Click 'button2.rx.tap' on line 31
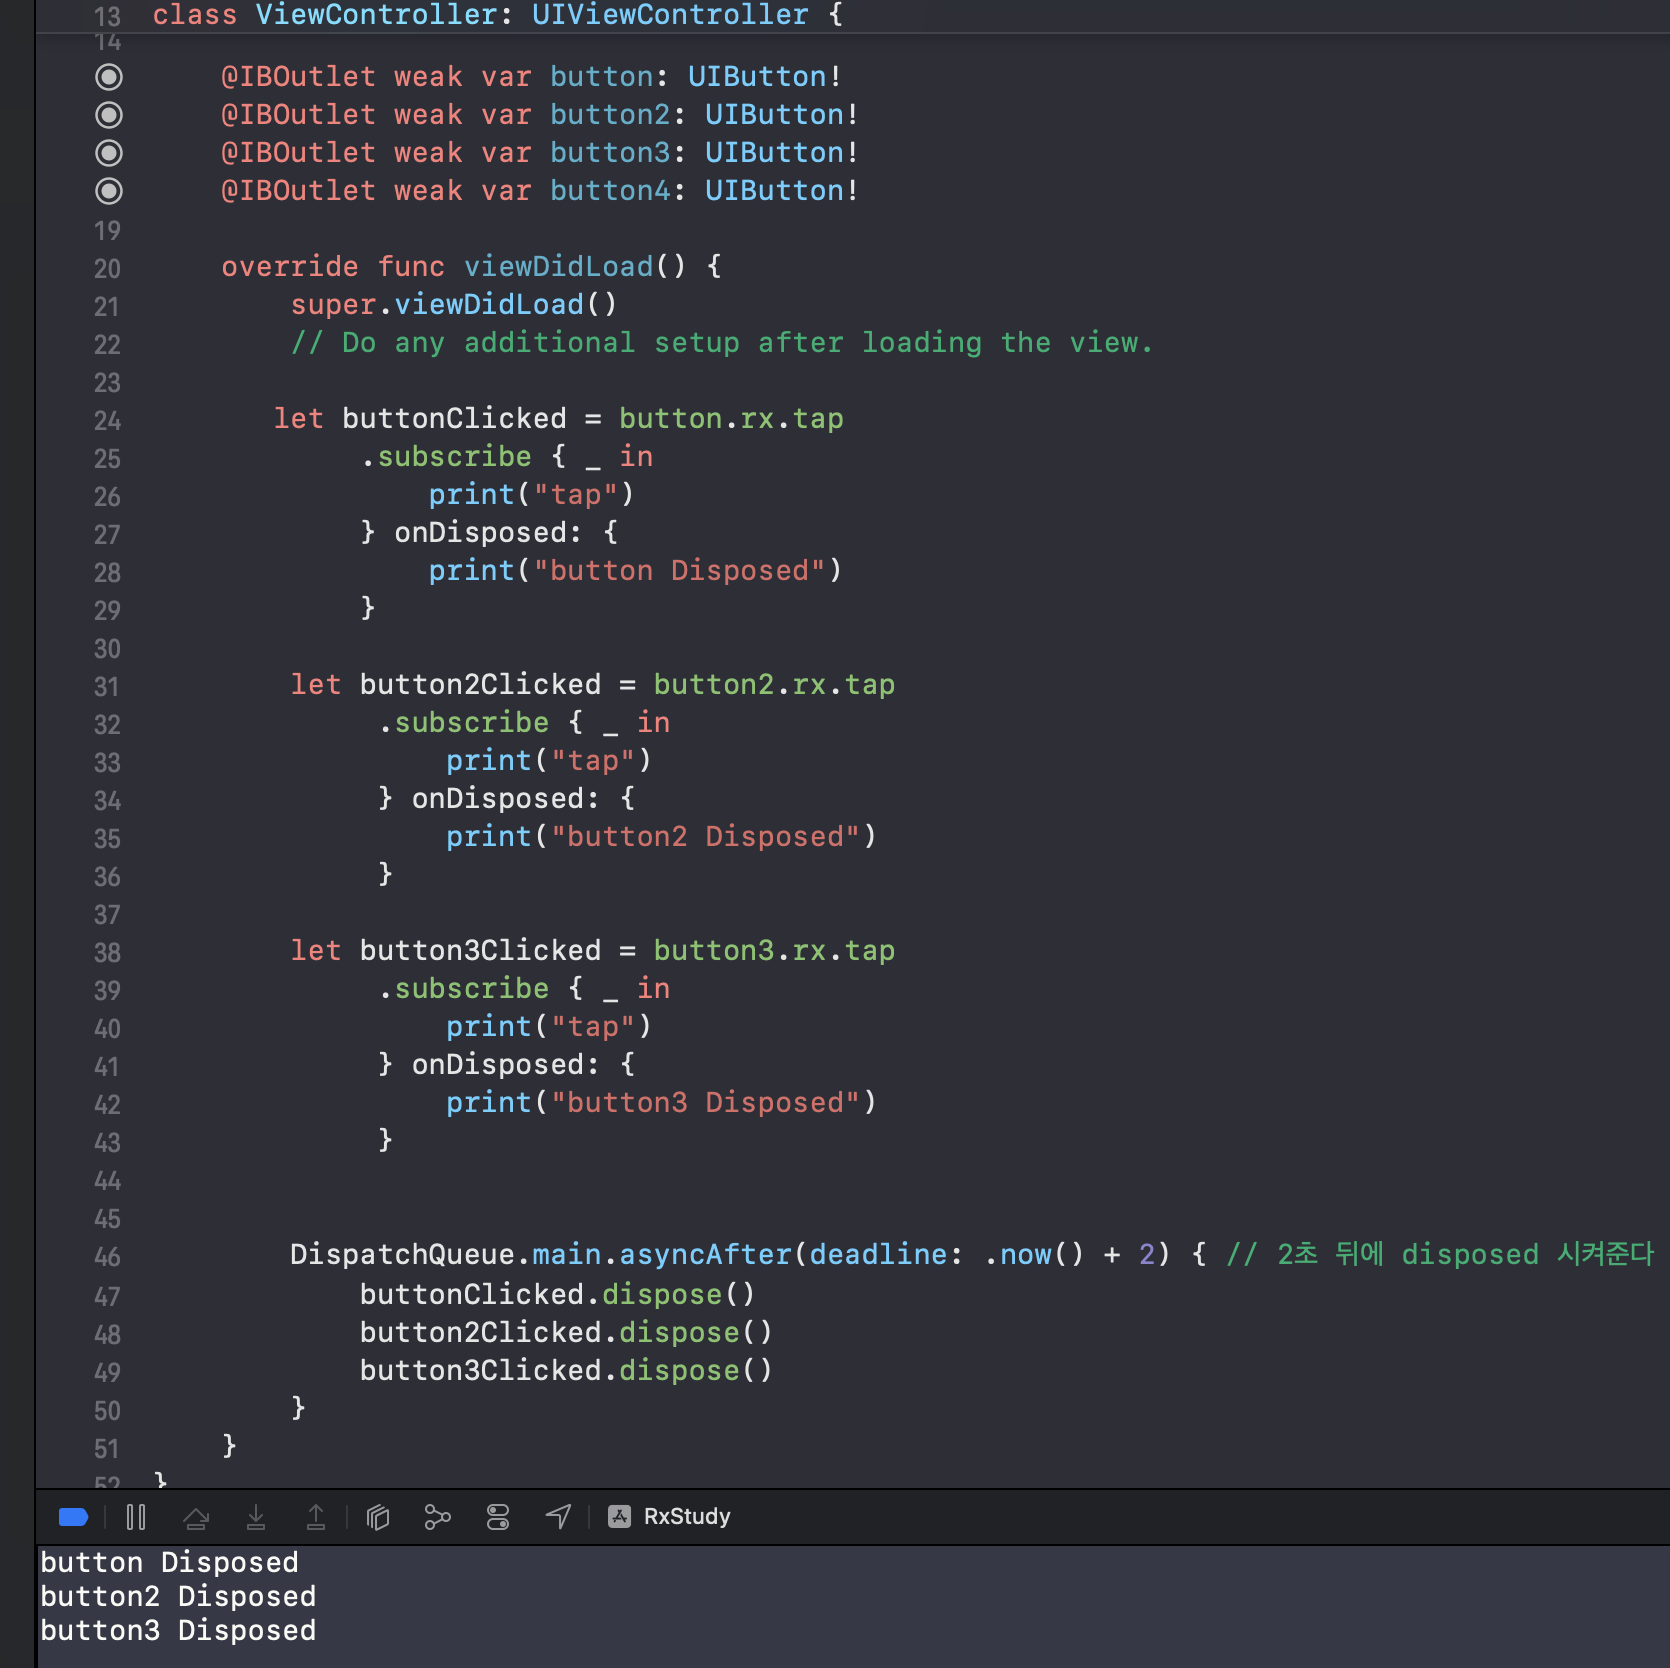Viewport: 1670px width, 1668px height. coord(774,685)
